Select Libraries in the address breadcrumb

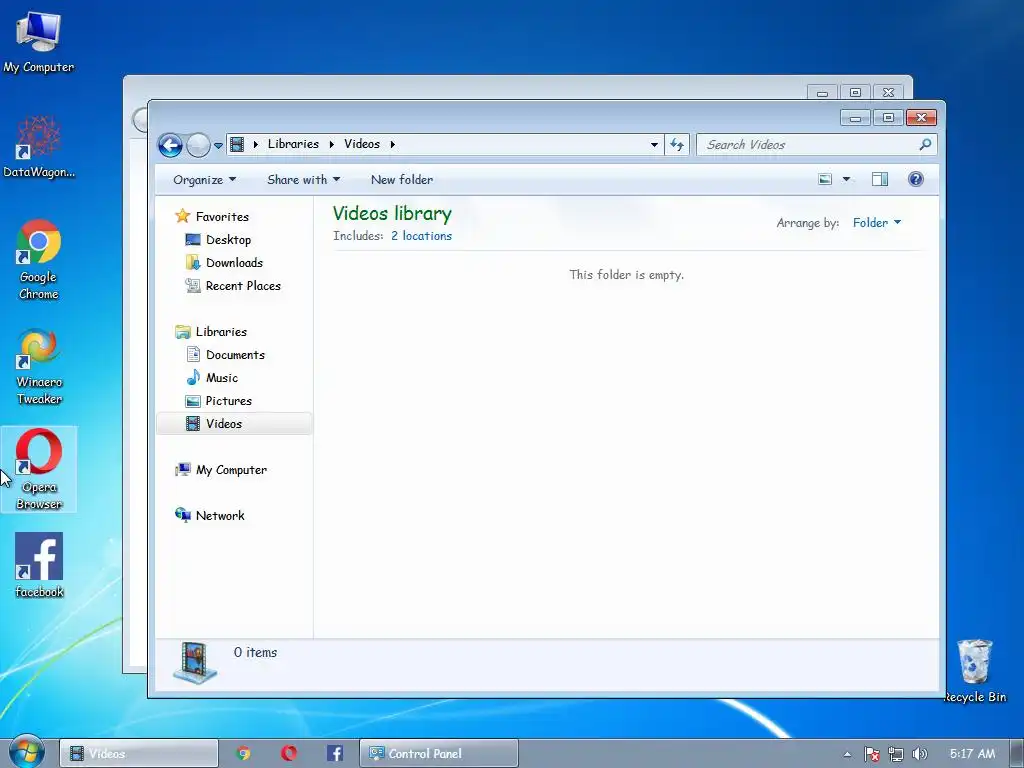293,144
